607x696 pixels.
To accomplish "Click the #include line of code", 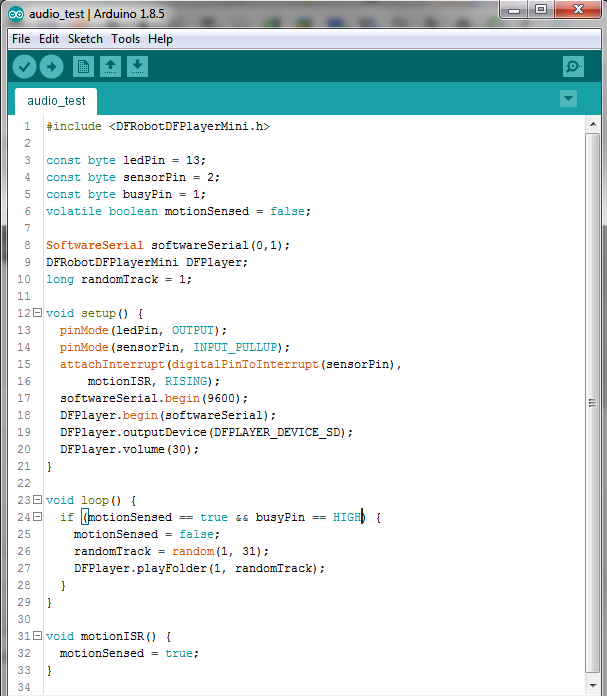I will click(158, 127).
